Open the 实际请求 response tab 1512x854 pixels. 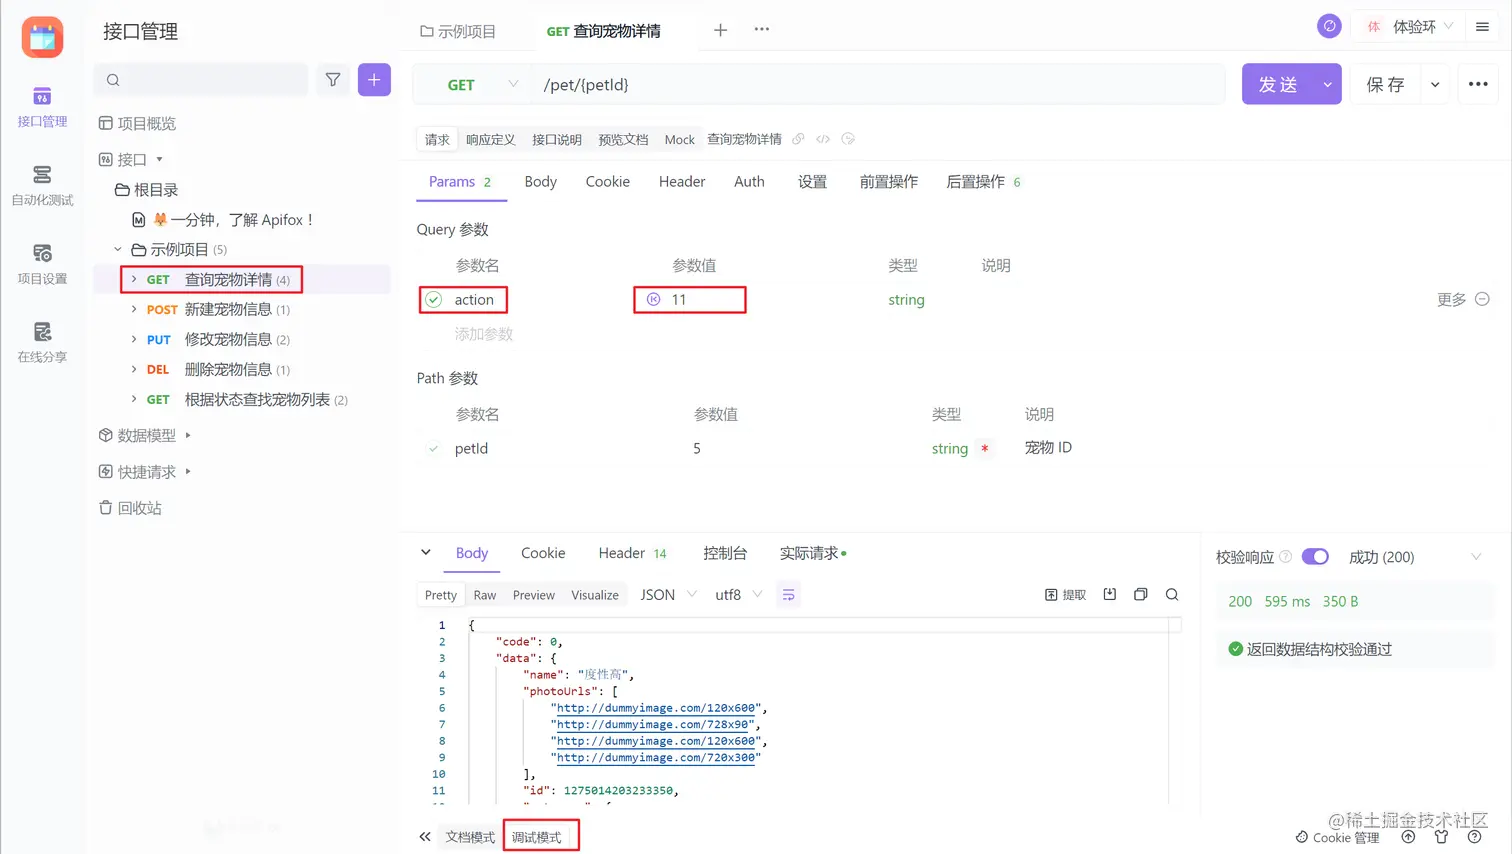click(x=812, y=553)
